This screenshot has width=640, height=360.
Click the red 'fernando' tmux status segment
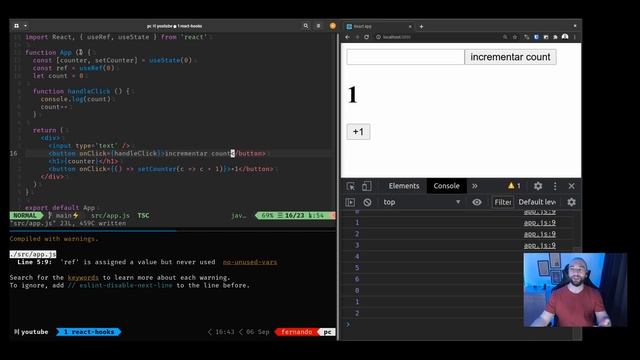pyautogui.click(x=296, y=332)
